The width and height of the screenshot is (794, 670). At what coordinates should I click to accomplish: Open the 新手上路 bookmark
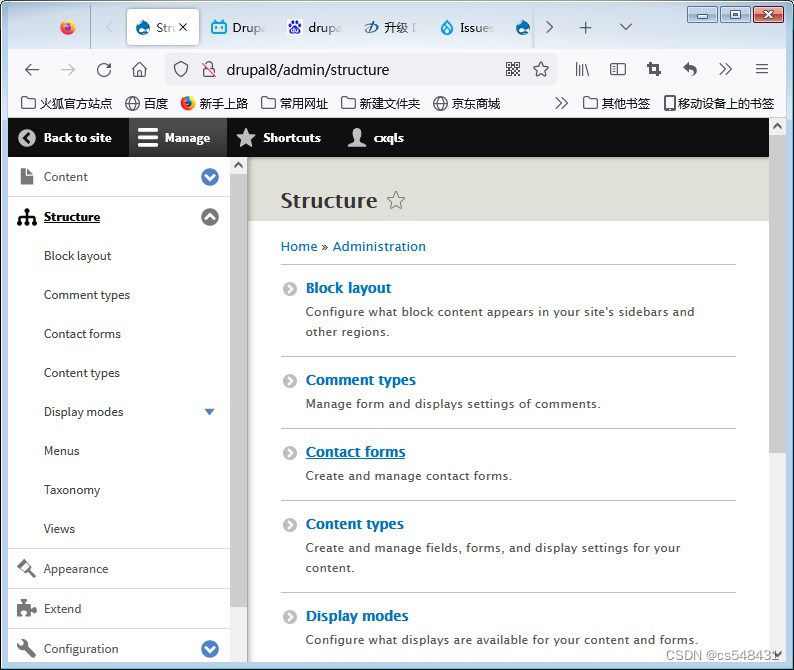click(x=214, y=103)
